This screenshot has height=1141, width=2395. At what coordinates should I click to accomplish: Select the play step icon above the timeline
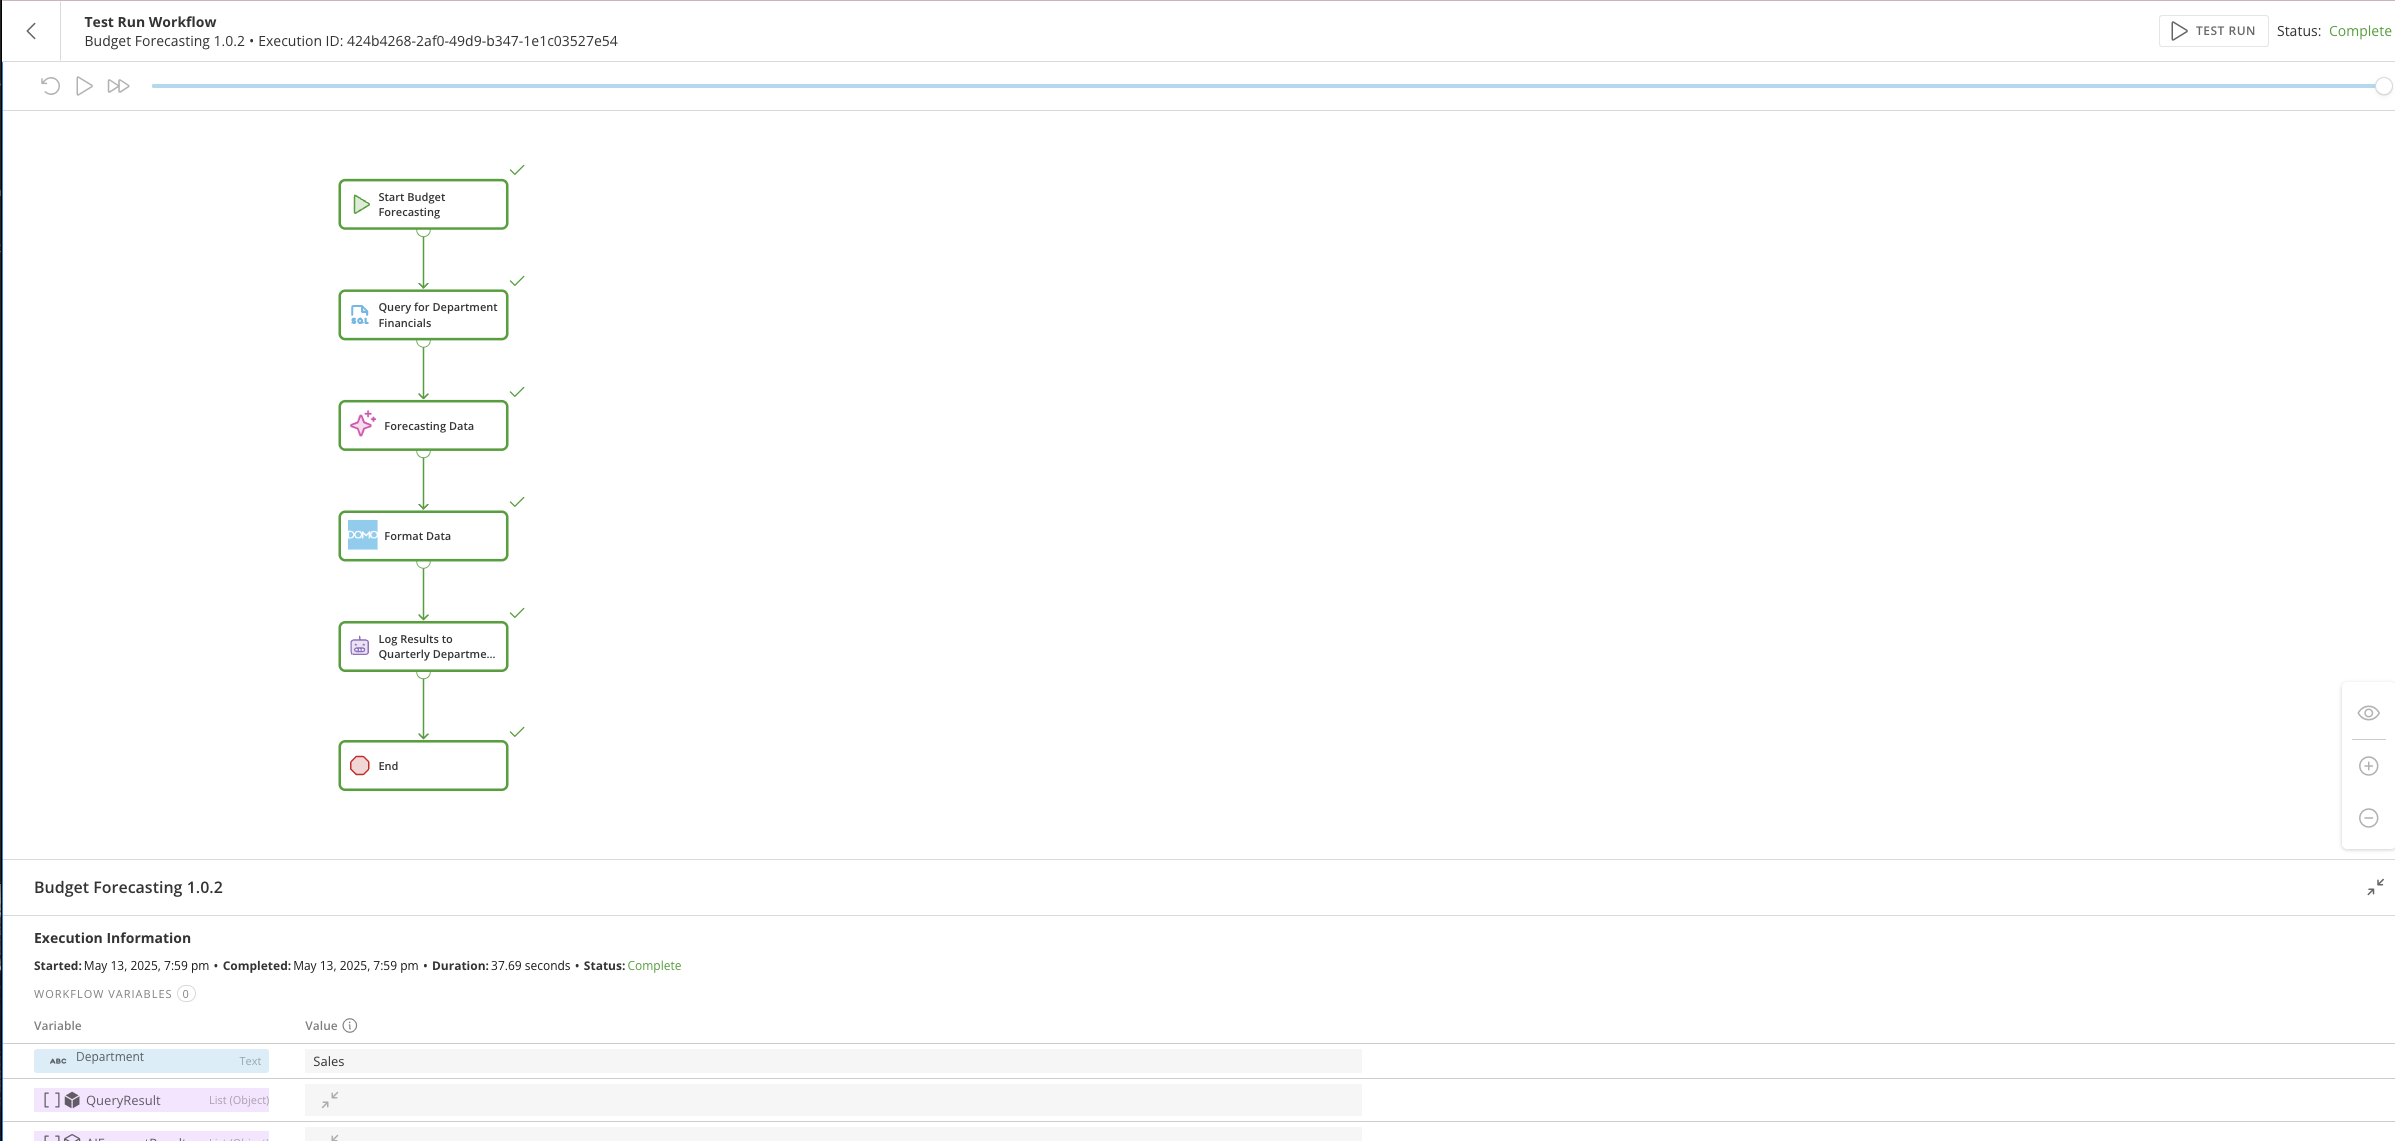coord(84,86)
